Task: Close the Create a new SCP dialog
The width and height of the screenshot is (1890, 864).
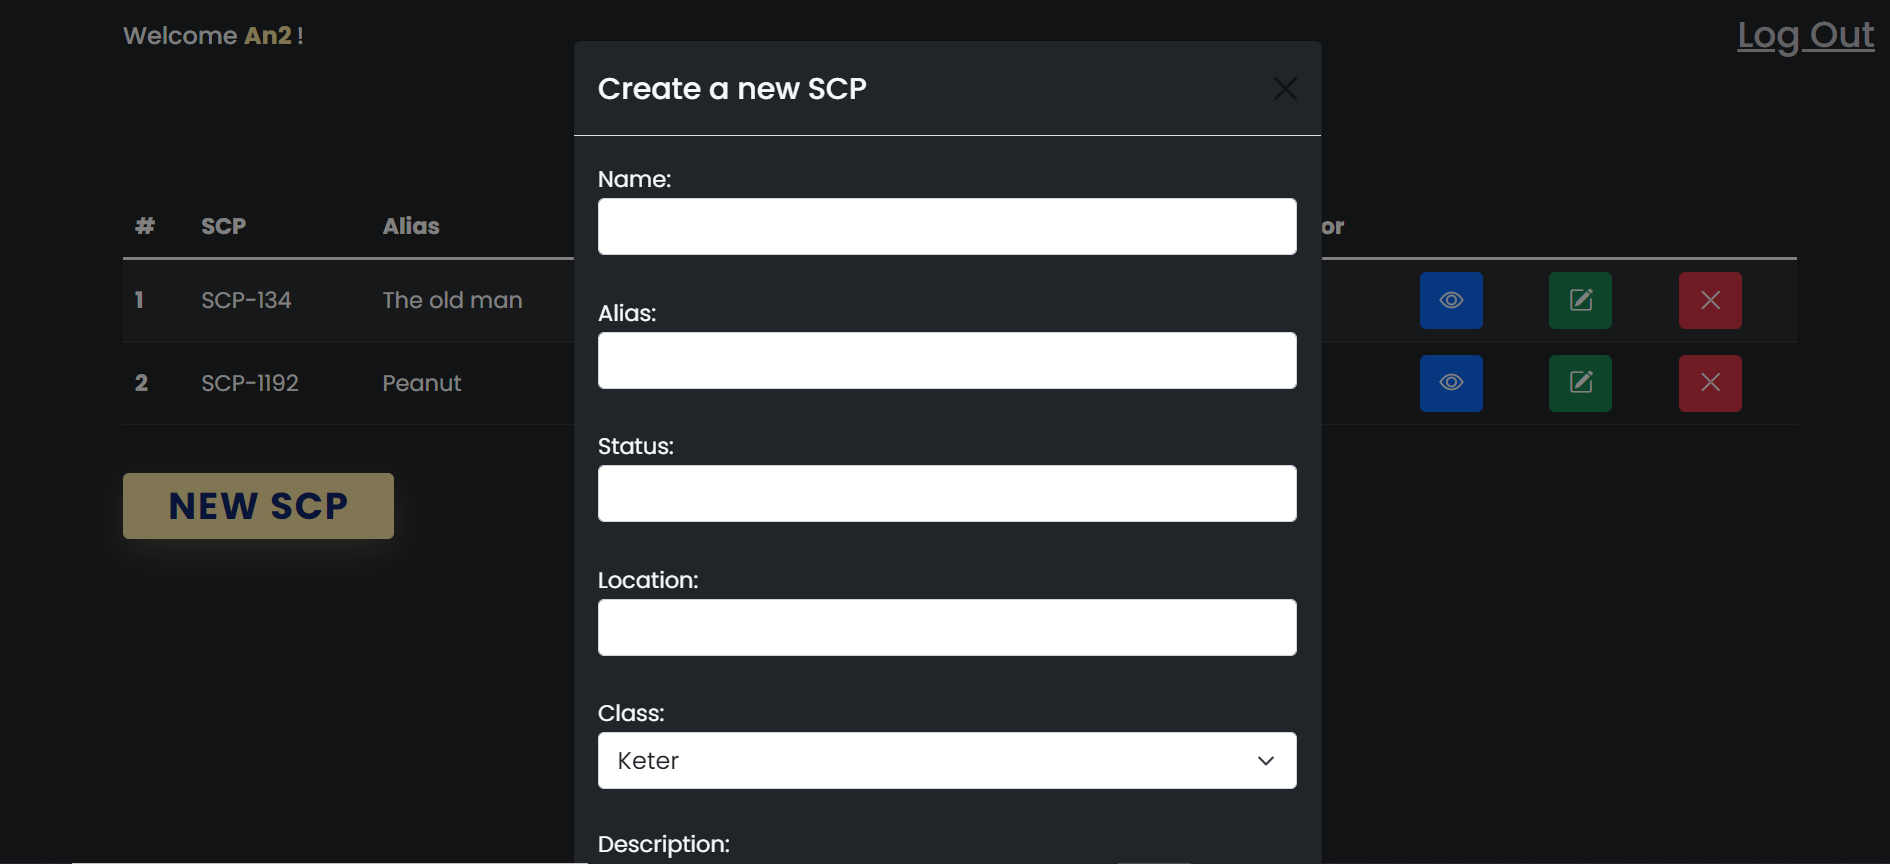Action: [1285, 89]
